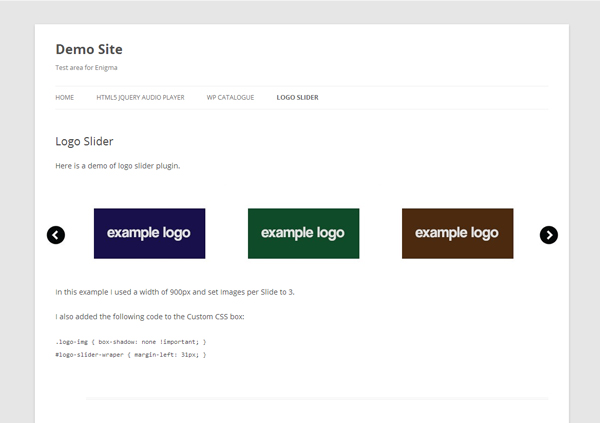Select the brown example logo
Image resolution: width=600 pixels, height=423 pixels.
click(457, 233)
